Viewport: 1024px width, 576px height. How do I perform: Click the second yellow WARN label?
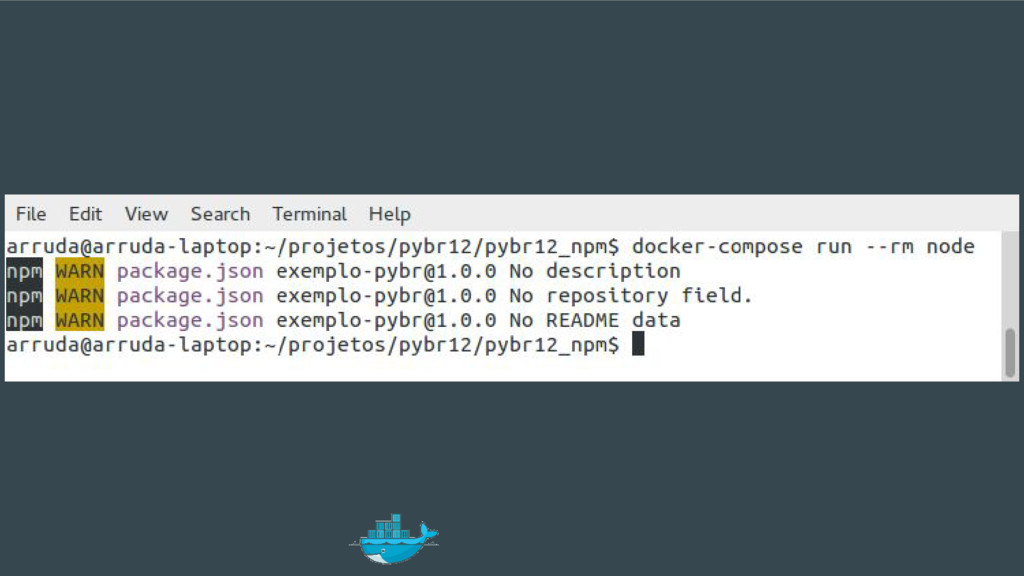coord(80,295)
